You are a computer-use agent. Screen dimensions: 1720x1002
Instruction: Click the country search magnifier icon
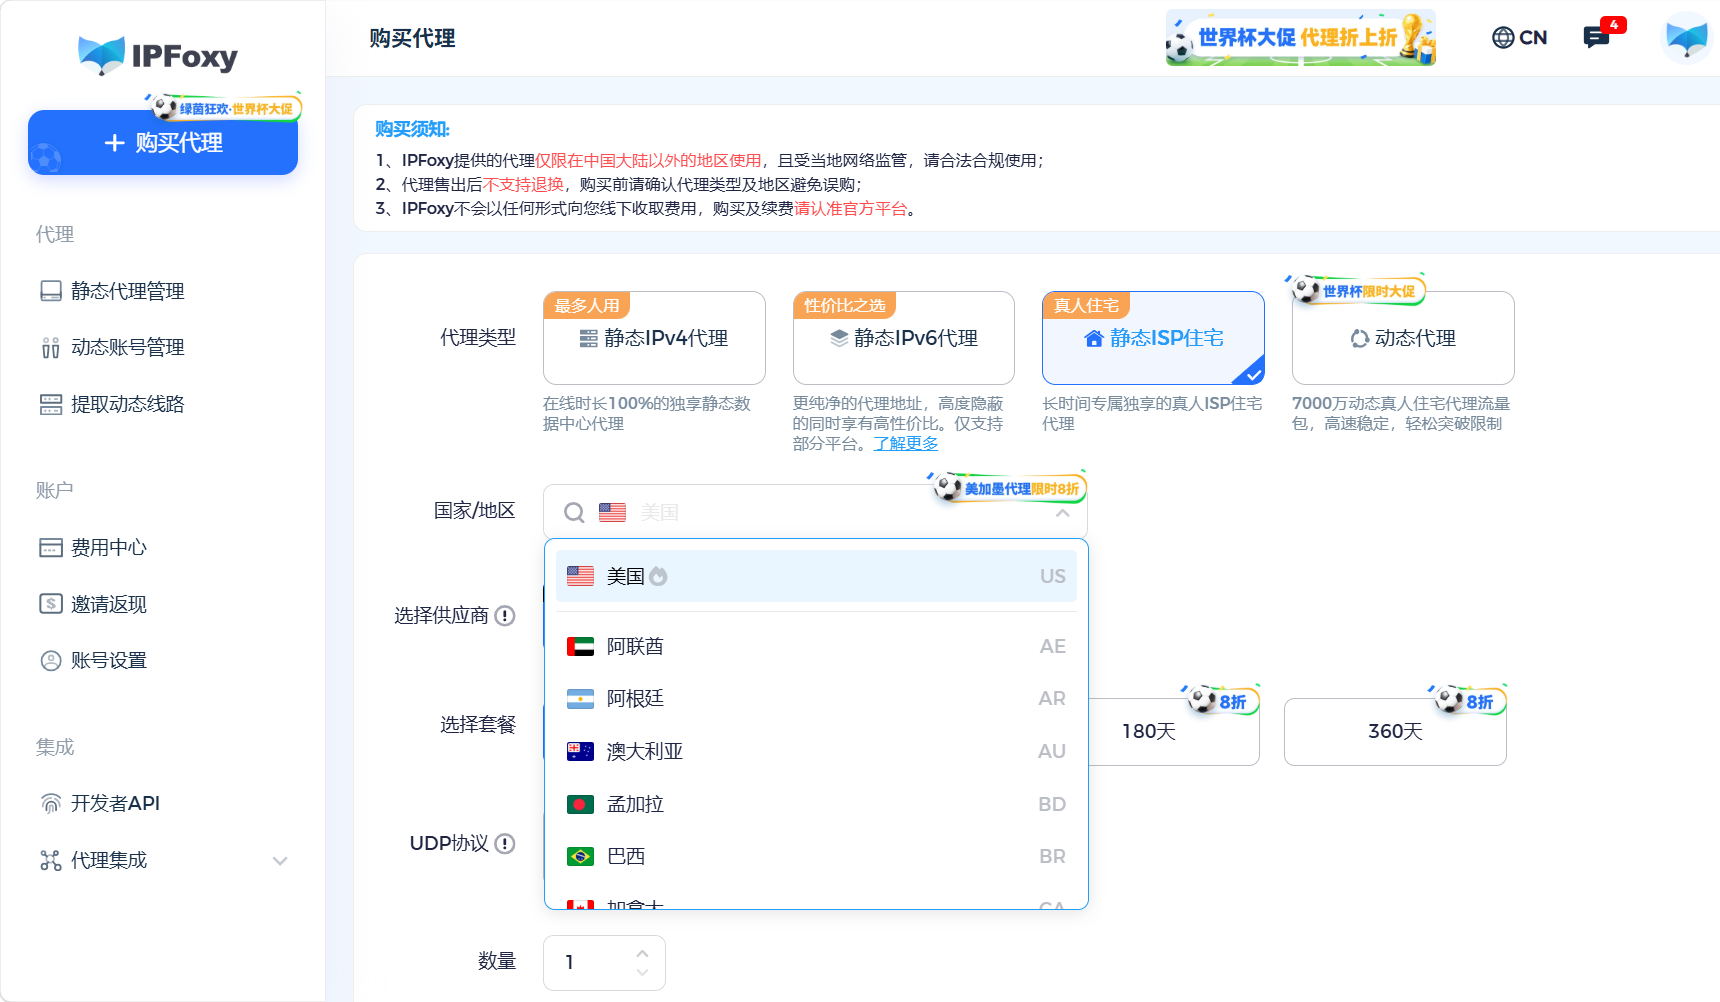574,513
